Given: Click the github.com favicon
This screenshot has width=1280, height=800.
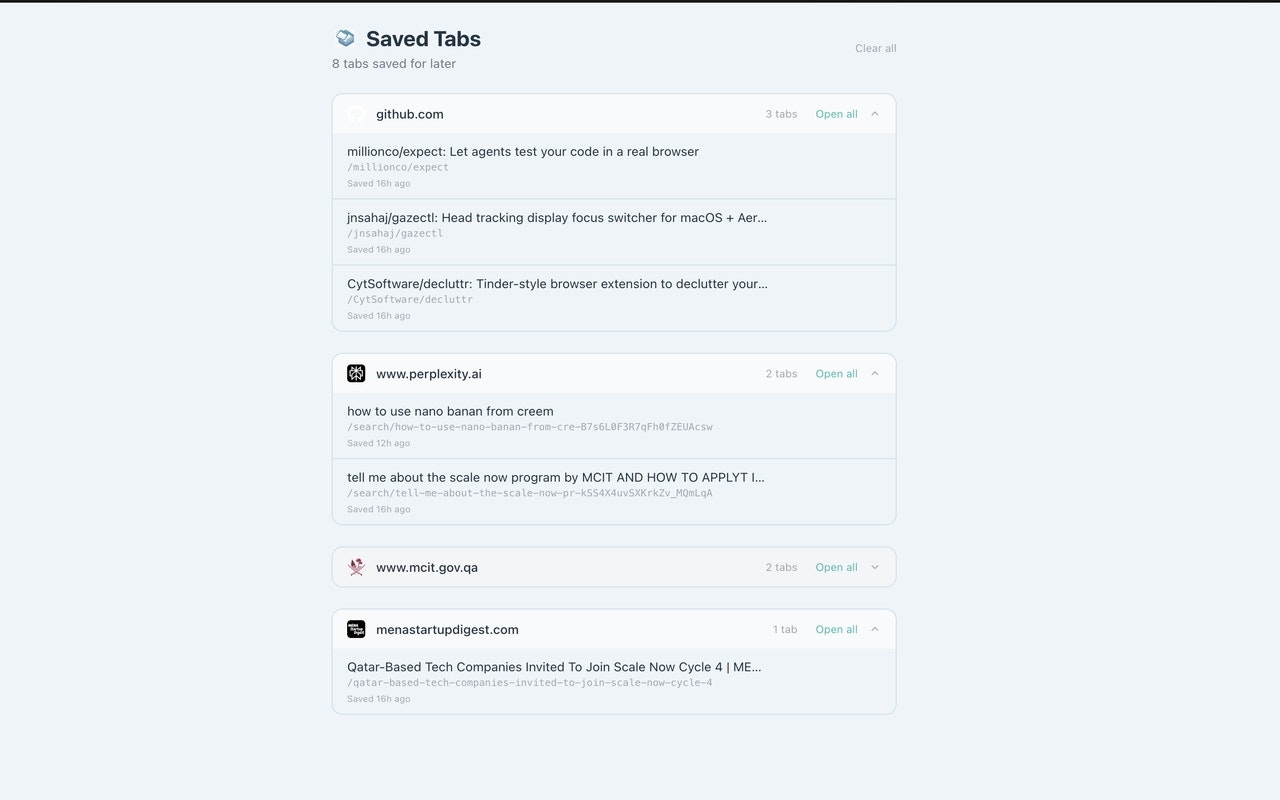Looking at the screenshot, I should (356, 114).
